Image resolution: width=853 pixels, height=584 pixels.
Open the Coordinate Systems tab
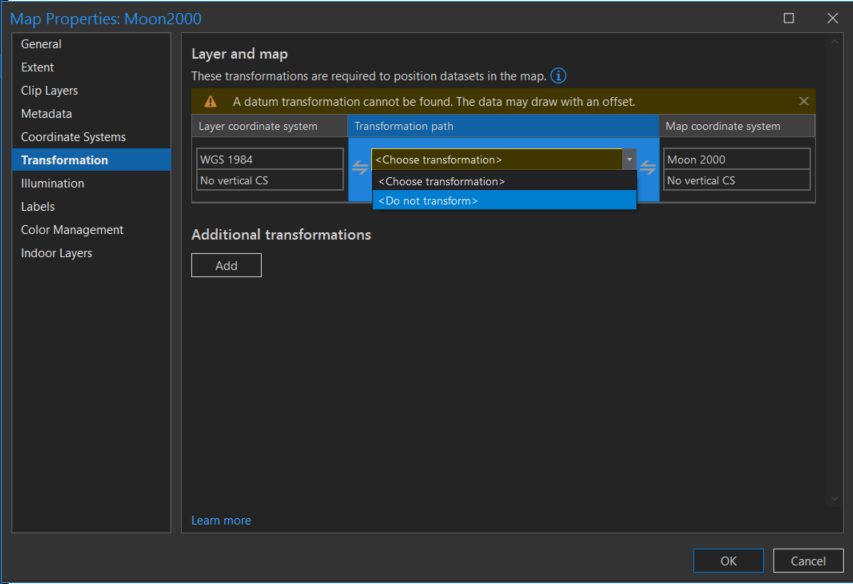73,137
